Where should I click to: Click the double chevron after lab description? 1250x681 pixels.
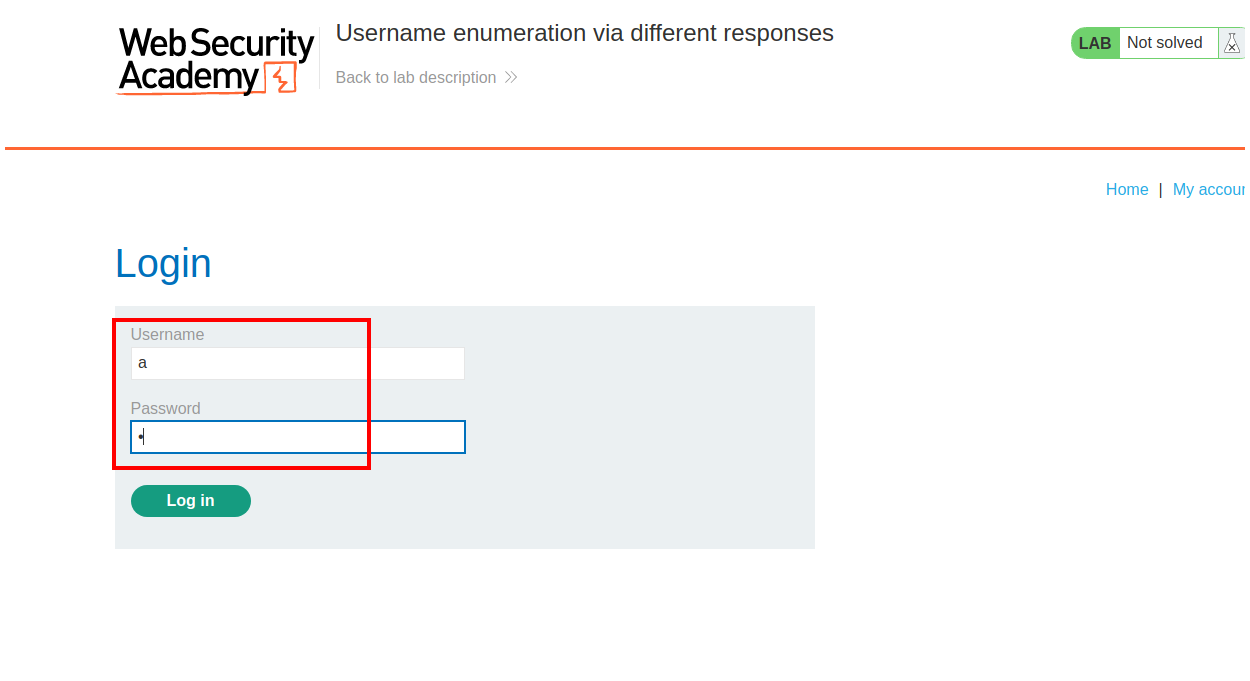coord(511,78)
